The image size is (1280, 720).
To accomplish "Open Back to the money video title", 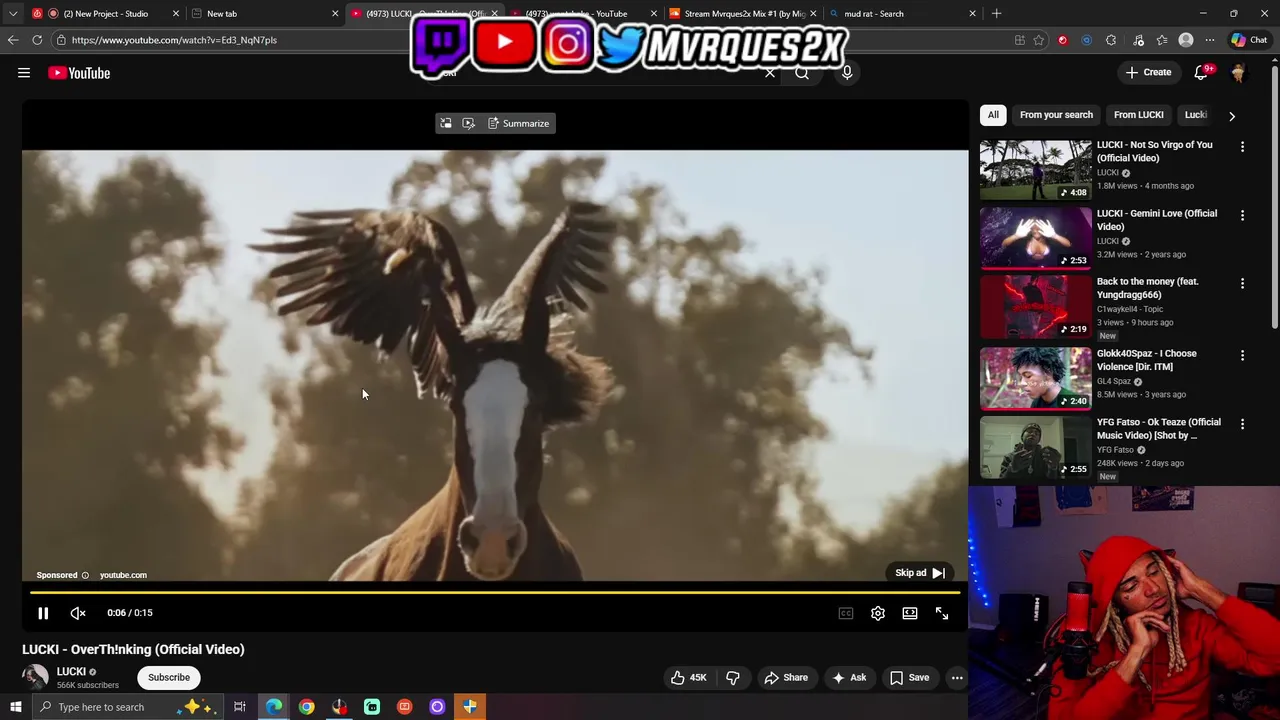I will pos(1147,288).
